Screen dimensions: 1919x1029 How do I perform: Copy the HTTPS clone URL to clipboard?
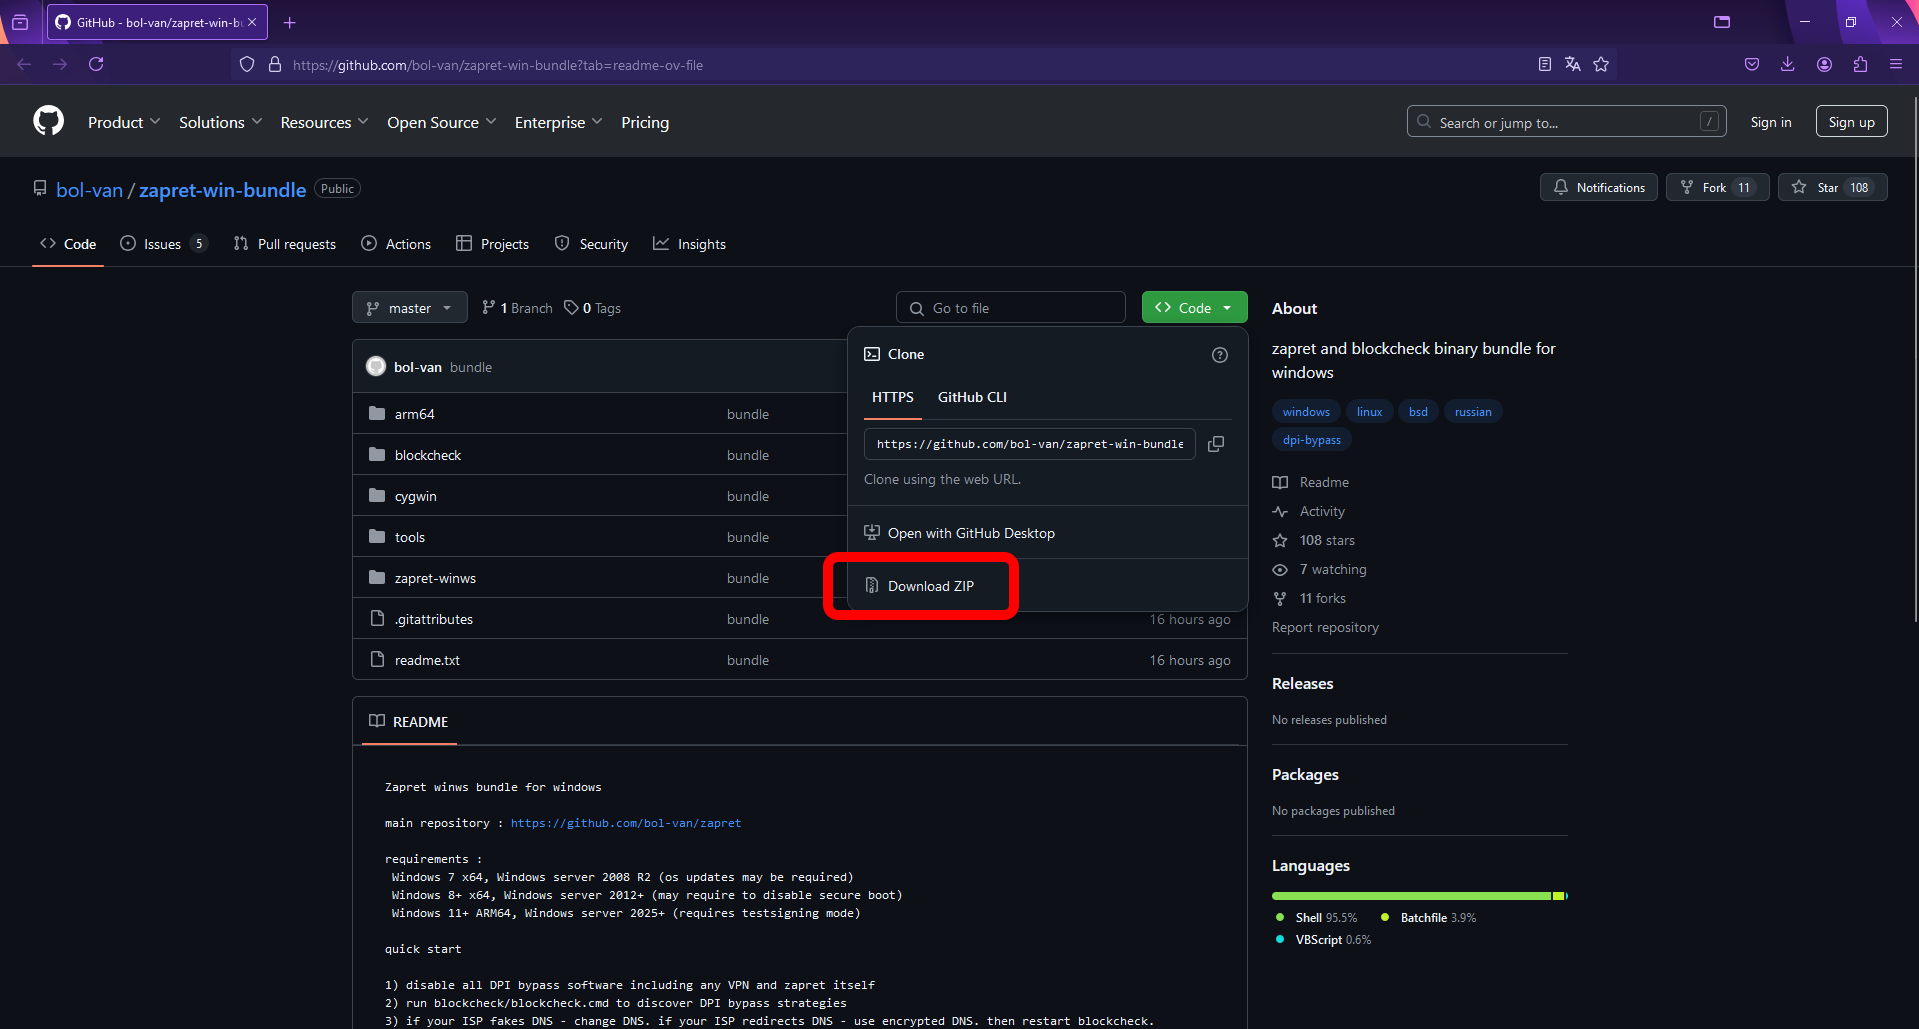pos(1216,444)
